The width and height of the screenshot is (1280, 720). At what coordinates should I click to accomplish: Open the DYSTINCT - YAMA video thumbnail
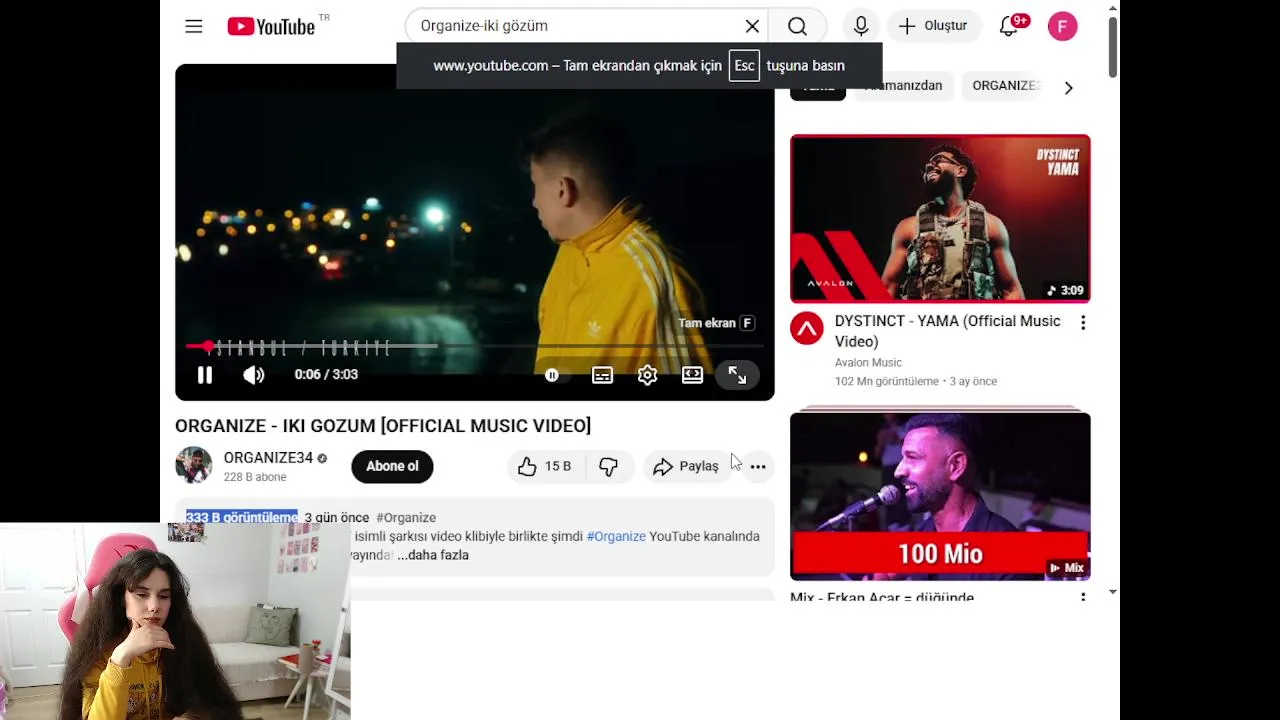tap(940, 218)
